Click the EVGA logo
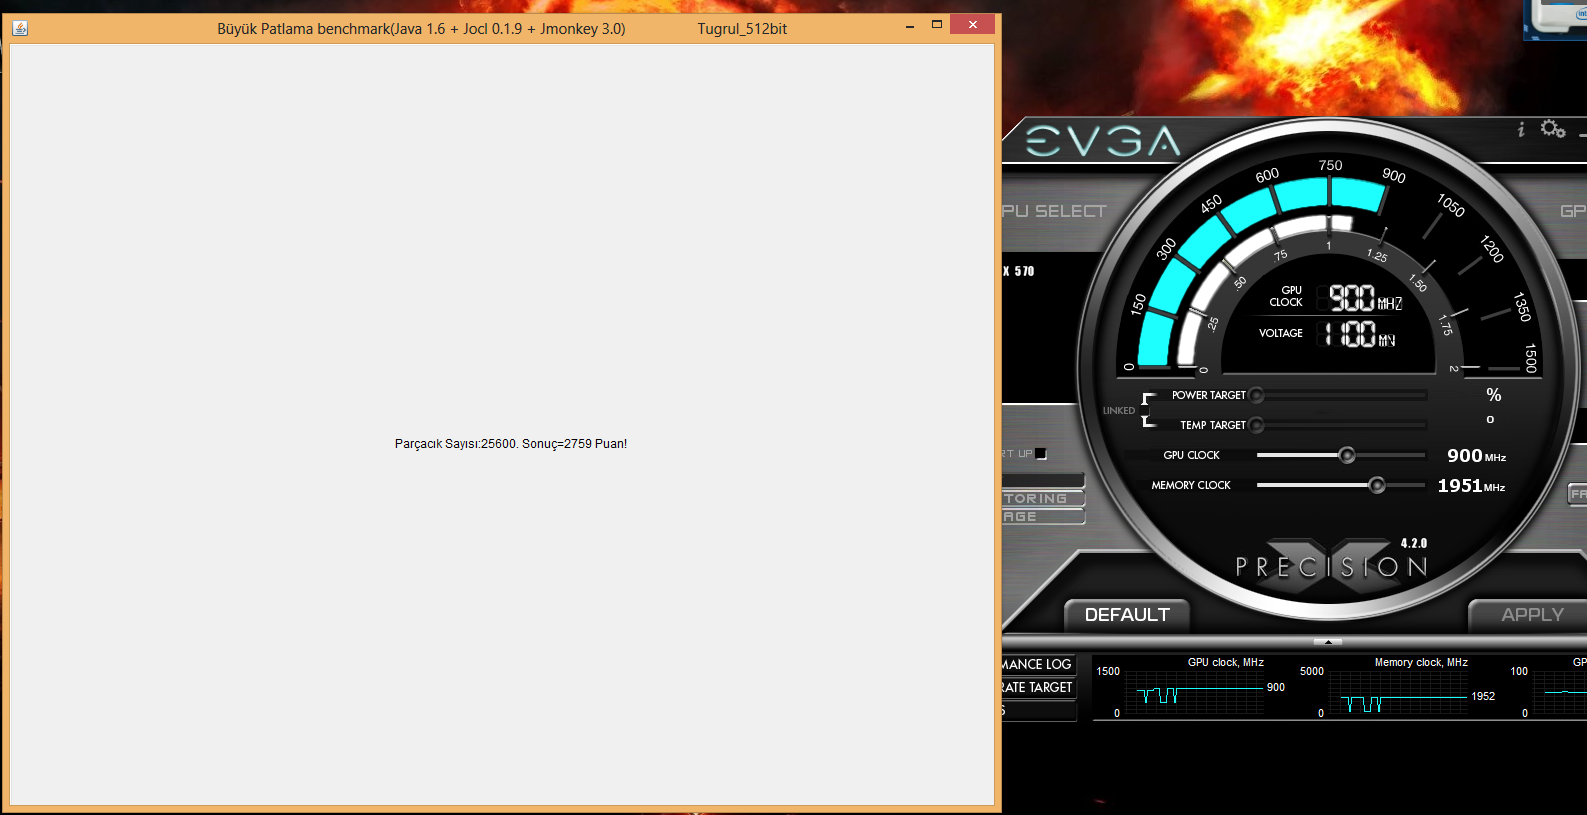The height and width of the screenshot is (815, 1587). tap(1103, 141)
